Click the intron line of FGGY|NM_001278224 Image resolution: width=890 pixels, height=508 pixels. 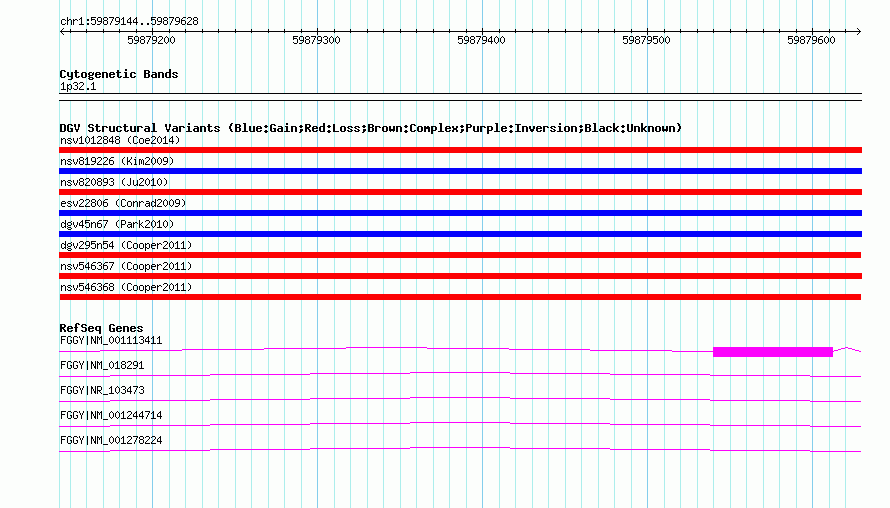pyautogui.click(x=460, y=448)
